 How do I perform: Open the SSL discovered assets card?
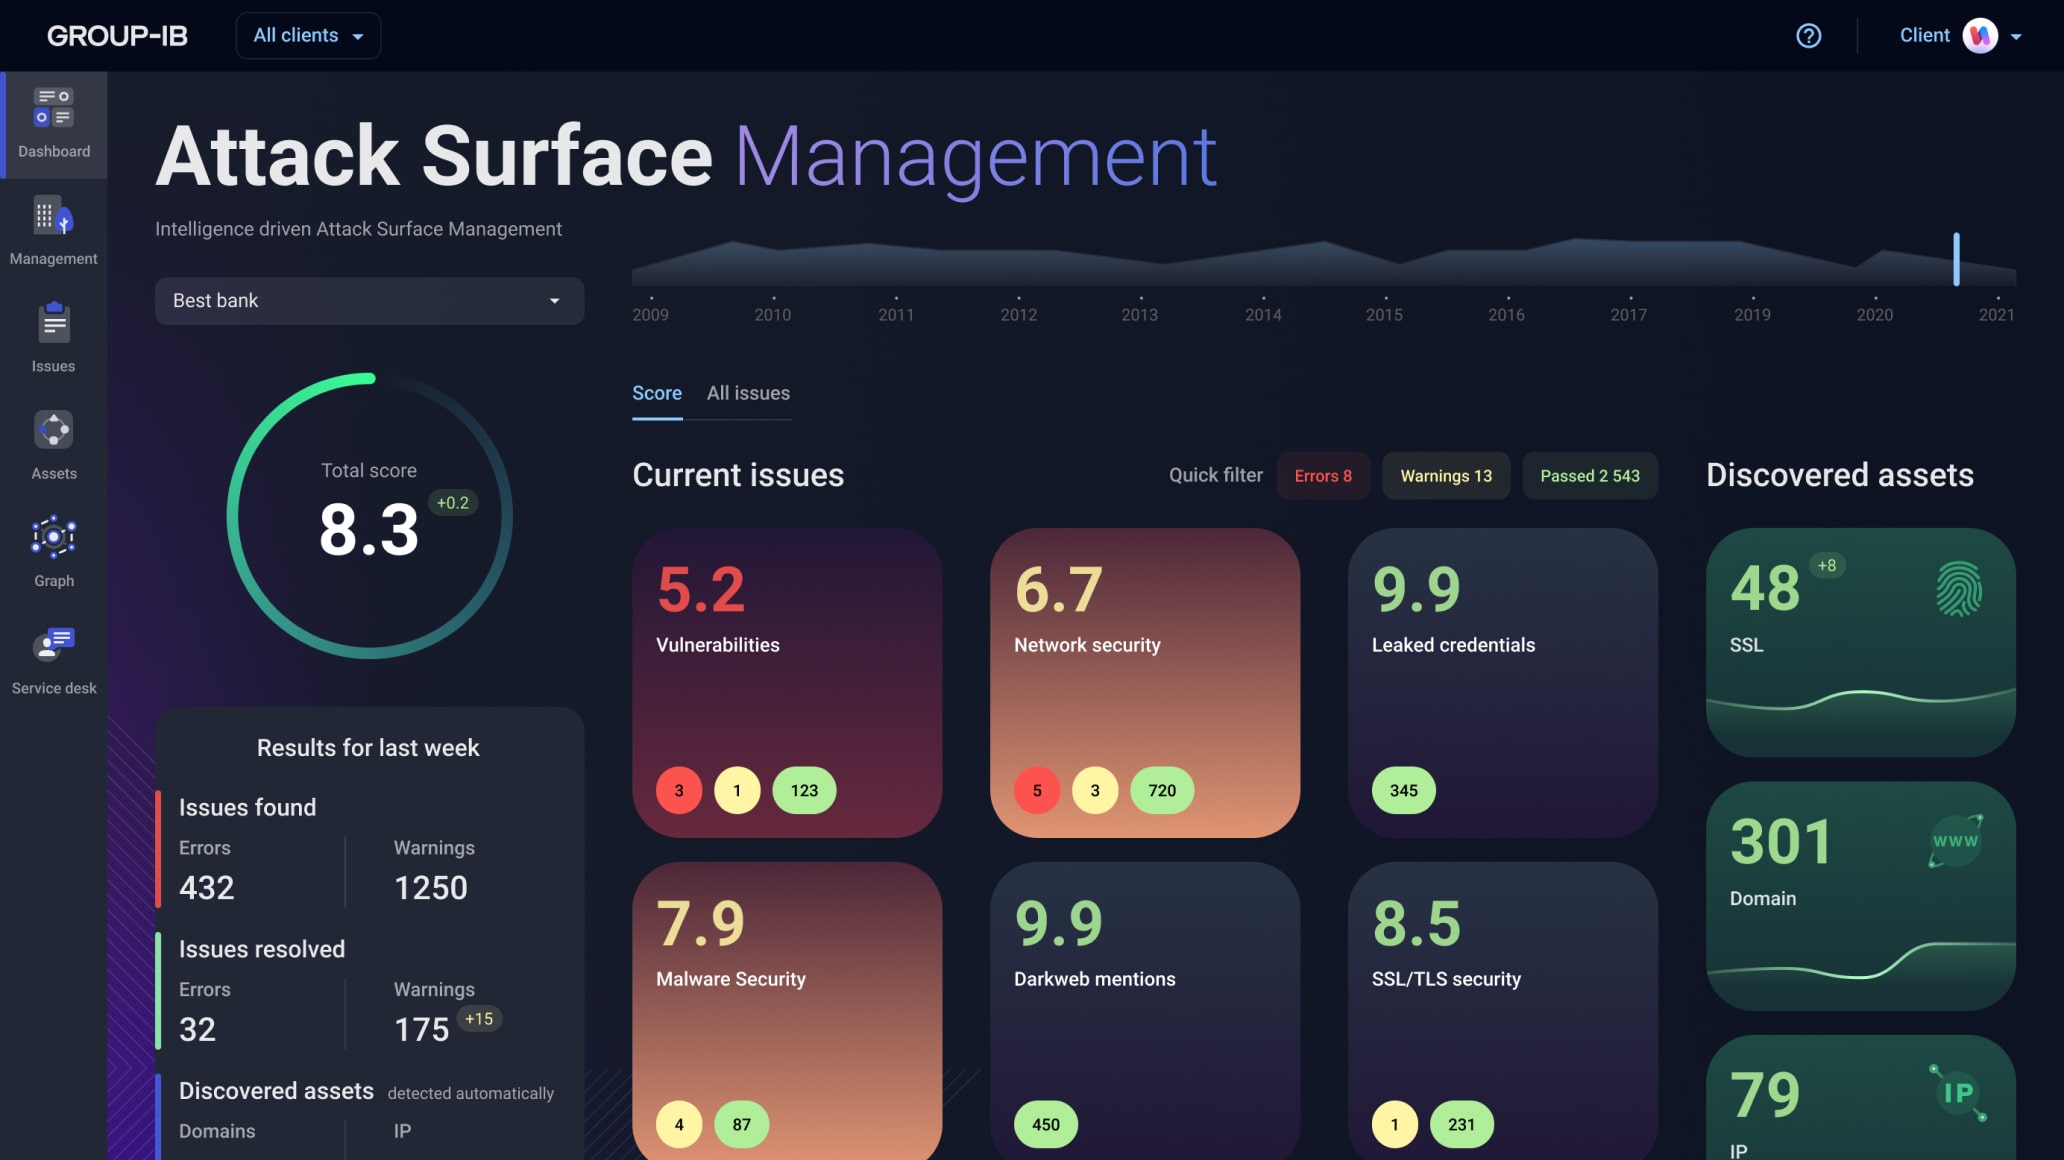tap(1860, 642)
